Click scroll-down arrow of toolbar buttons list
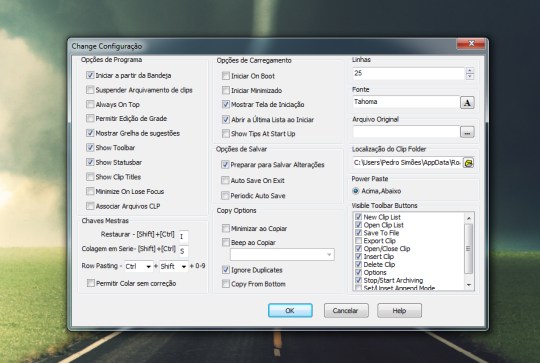540x363 pixels. click(x=469, y=285)
